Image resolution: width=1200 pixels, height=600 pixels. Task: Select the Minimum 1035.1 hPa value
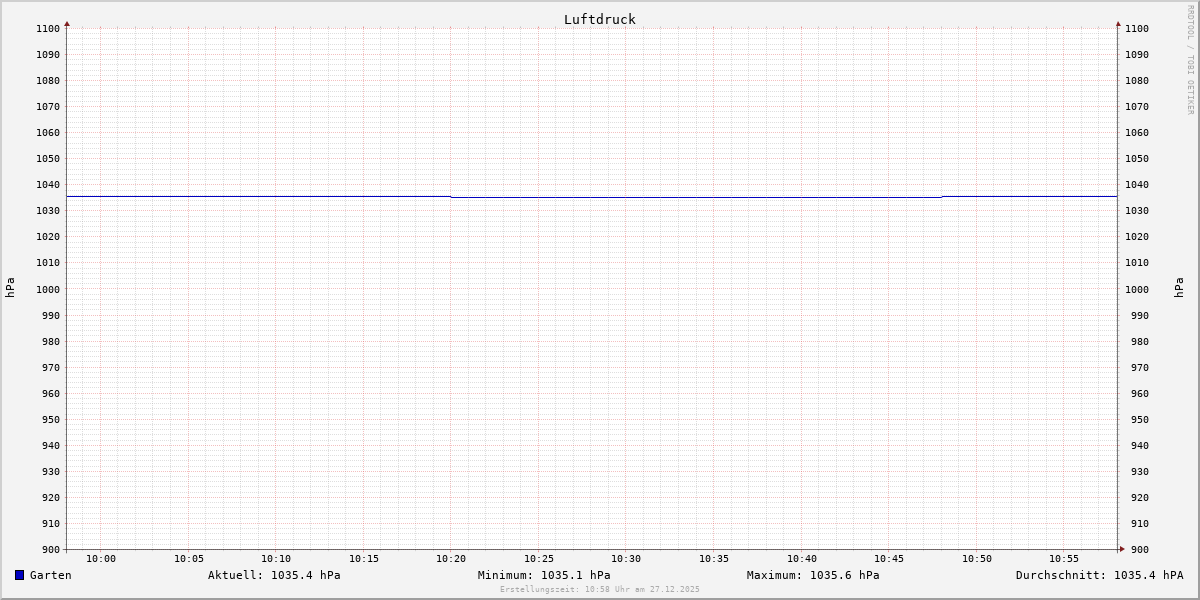[544, 575]
